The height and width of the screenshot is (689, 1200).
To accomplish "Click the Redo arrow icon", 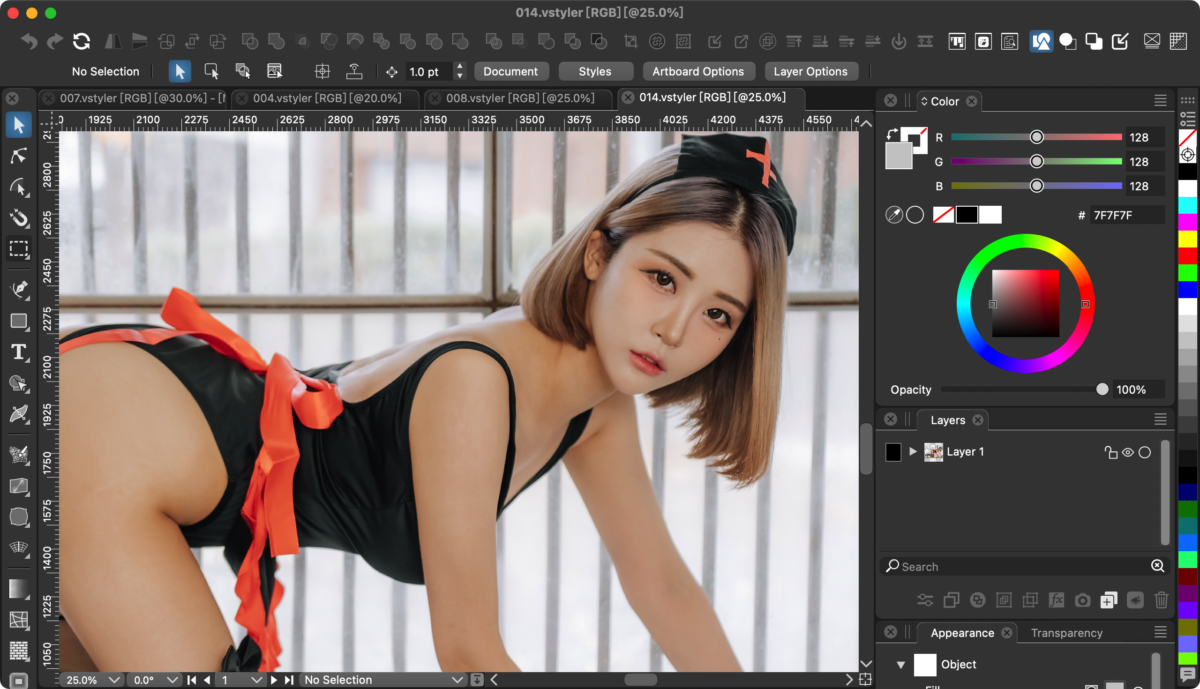I will [x=55, y=41].
